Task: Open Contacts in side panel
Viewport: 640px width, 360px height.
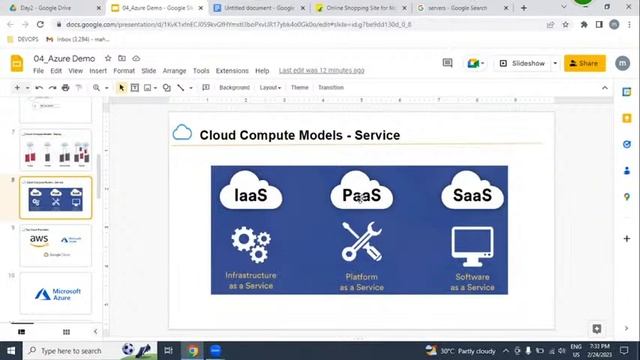Action: (627, 171)
